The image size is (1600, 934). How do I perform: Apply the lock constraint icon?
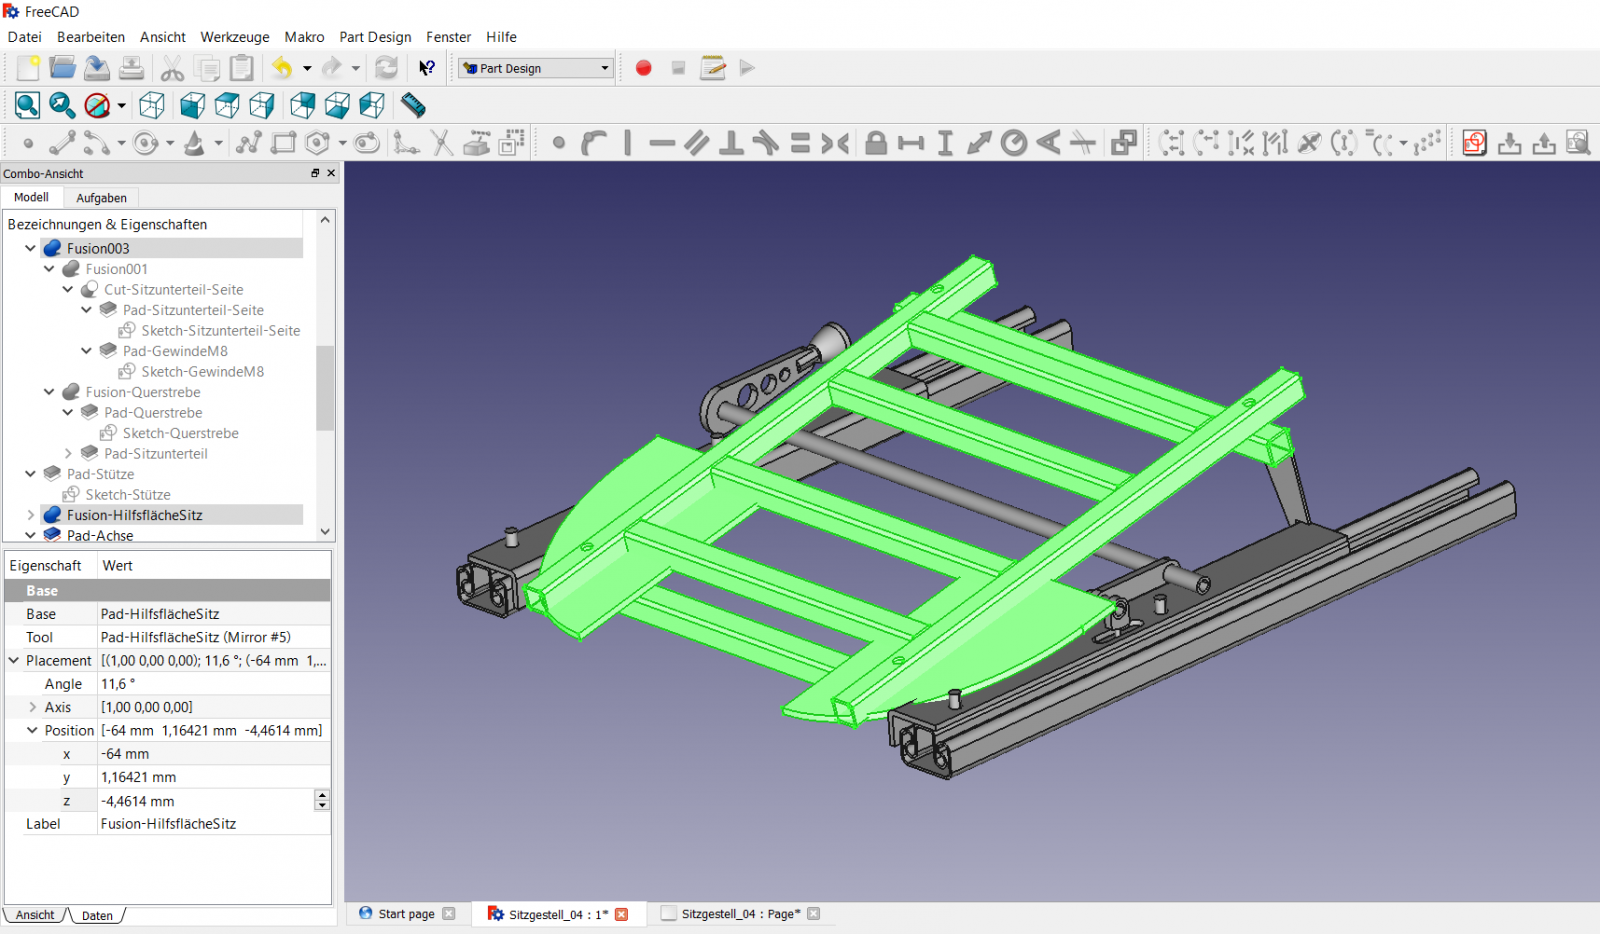(x=876, y=143)
